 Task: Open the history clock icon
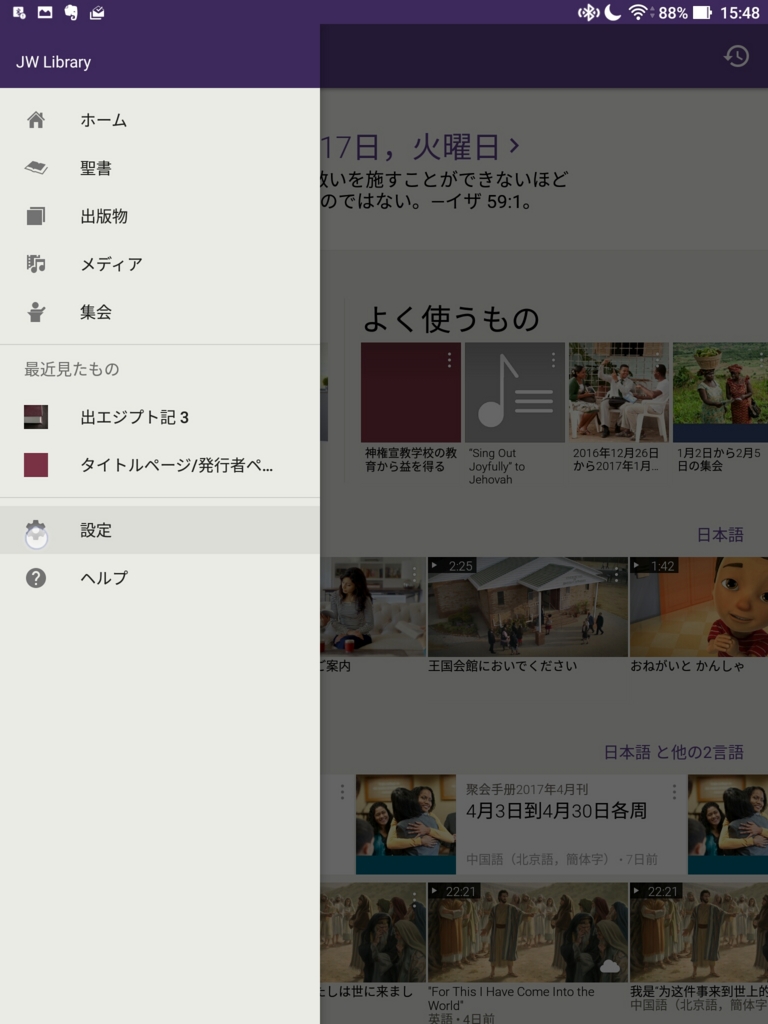(736, 57)
